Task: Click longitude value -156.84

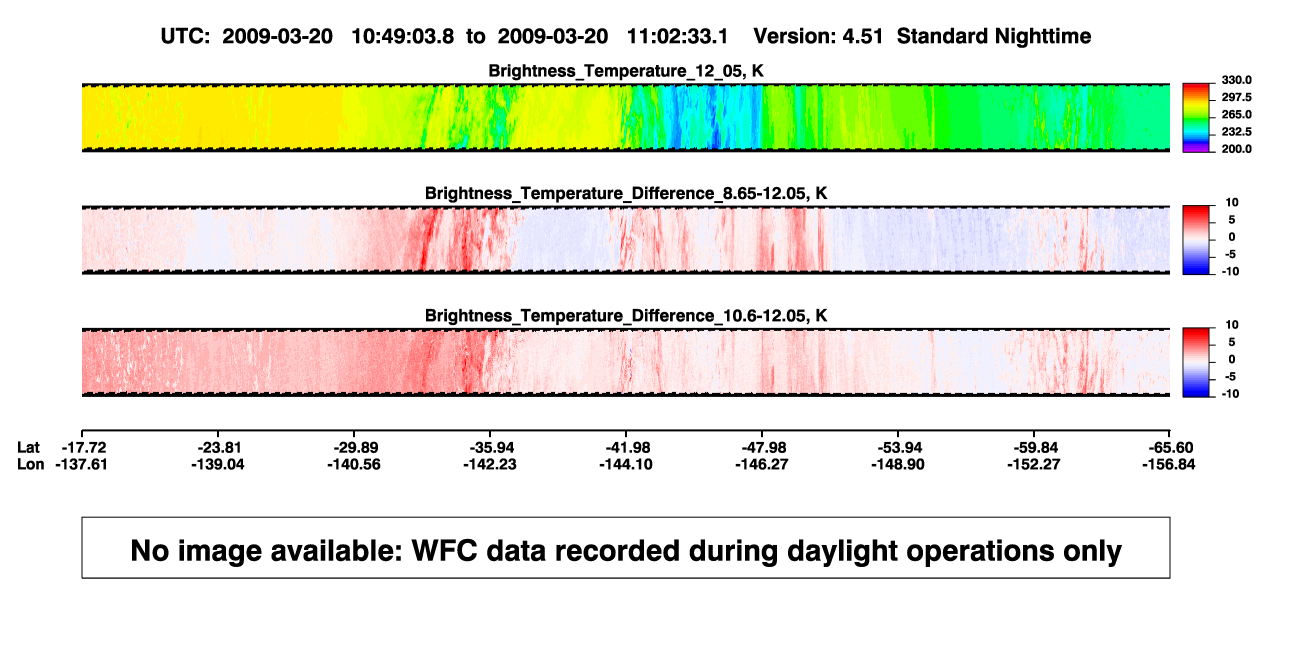Action: [1170, 464]
